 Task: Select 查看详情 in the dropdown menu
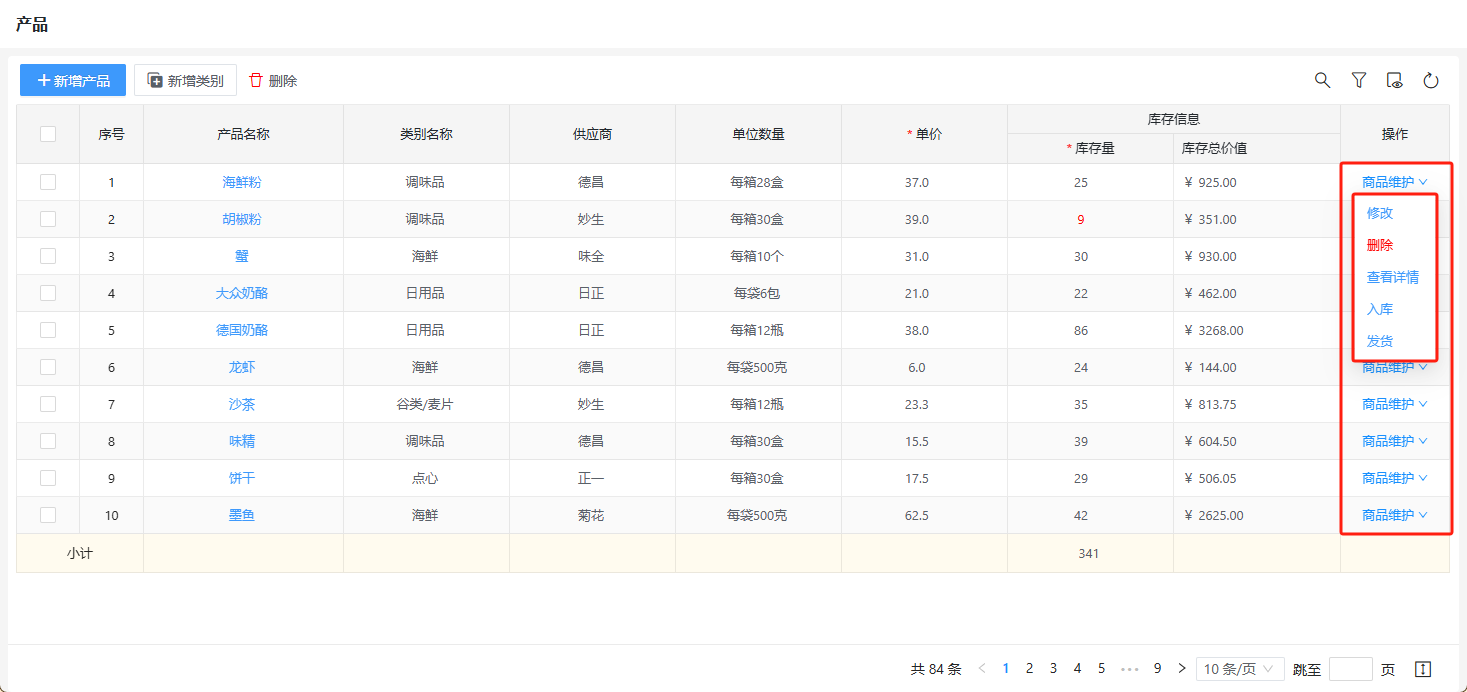click(1392, 277)
